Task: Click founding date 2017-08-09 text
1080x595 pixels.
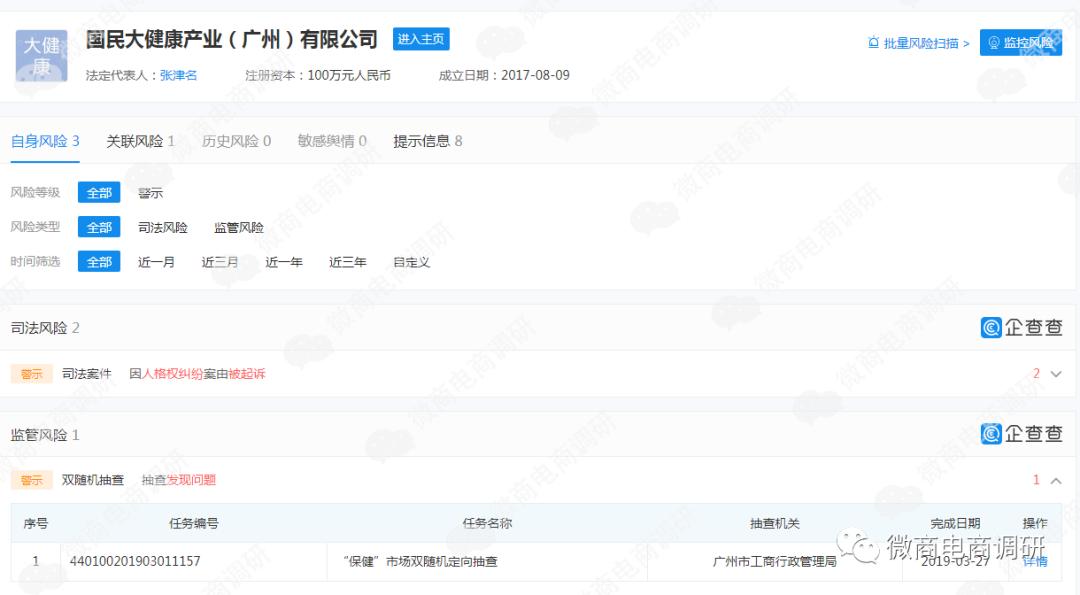Action: coord(535,76)
